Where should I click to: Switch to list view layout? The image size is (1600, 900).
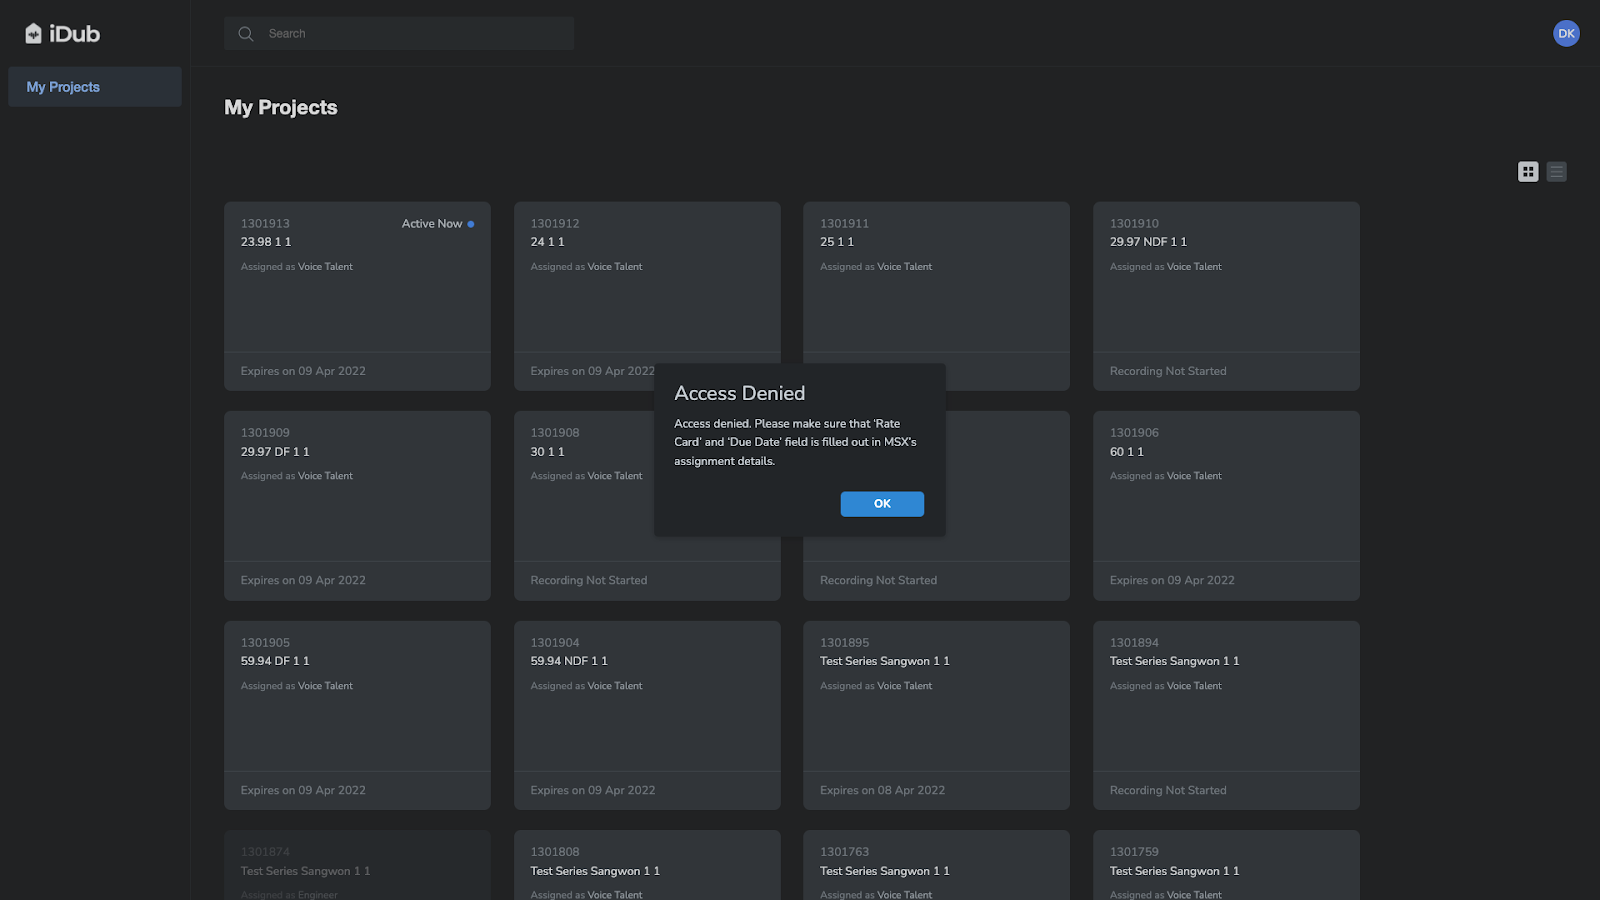click(x=1557, y=172)
